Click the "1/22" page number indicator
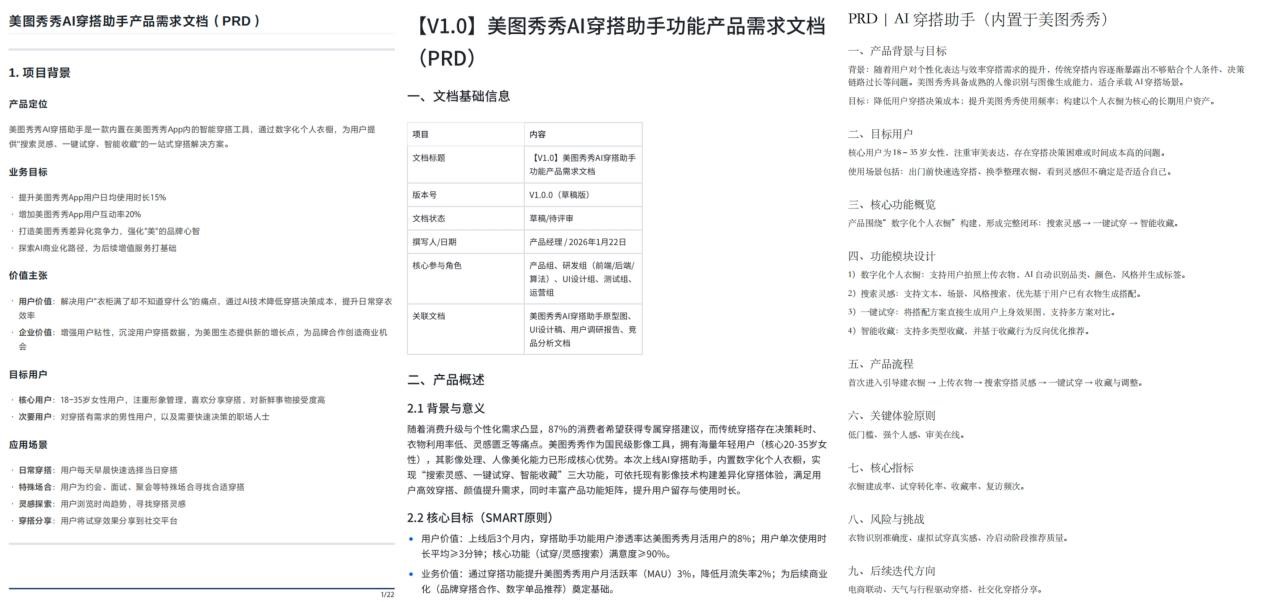Image resolution: width=1264 pixels, height=602 pixels. [387, 595]
